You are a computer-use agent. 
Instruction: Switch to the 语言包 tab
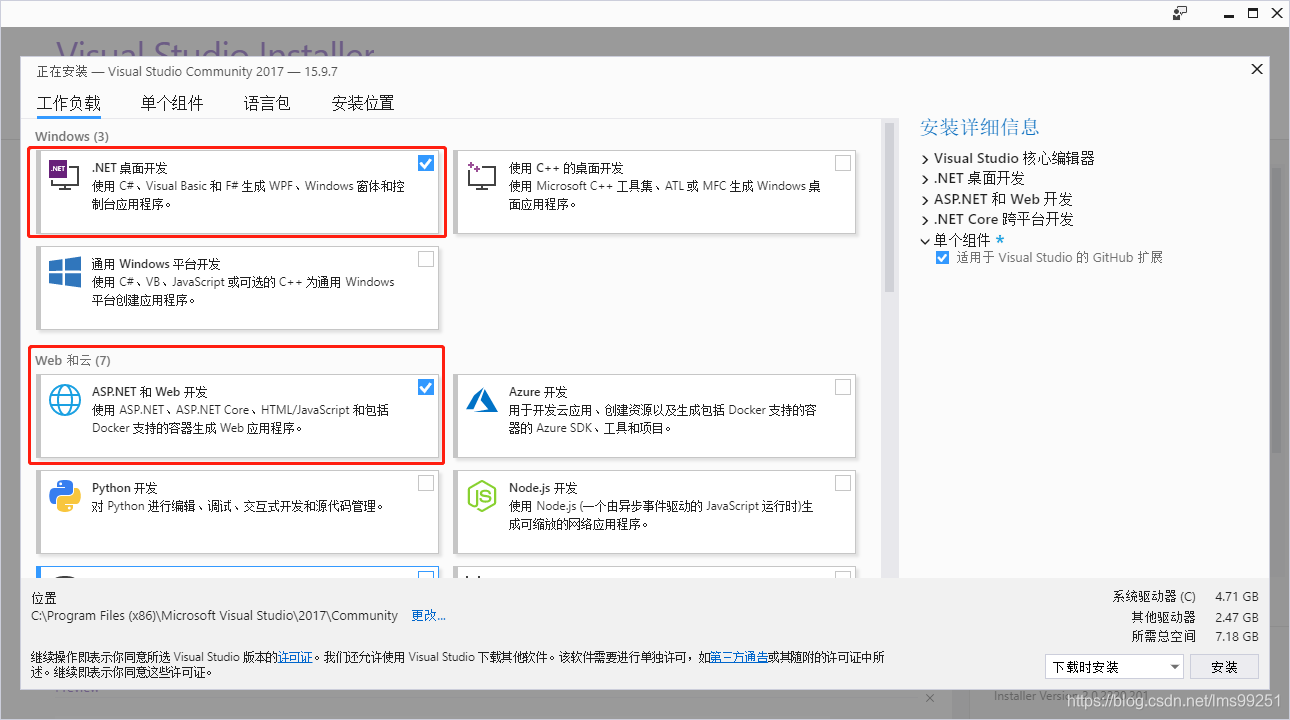(x=267, y=103)
